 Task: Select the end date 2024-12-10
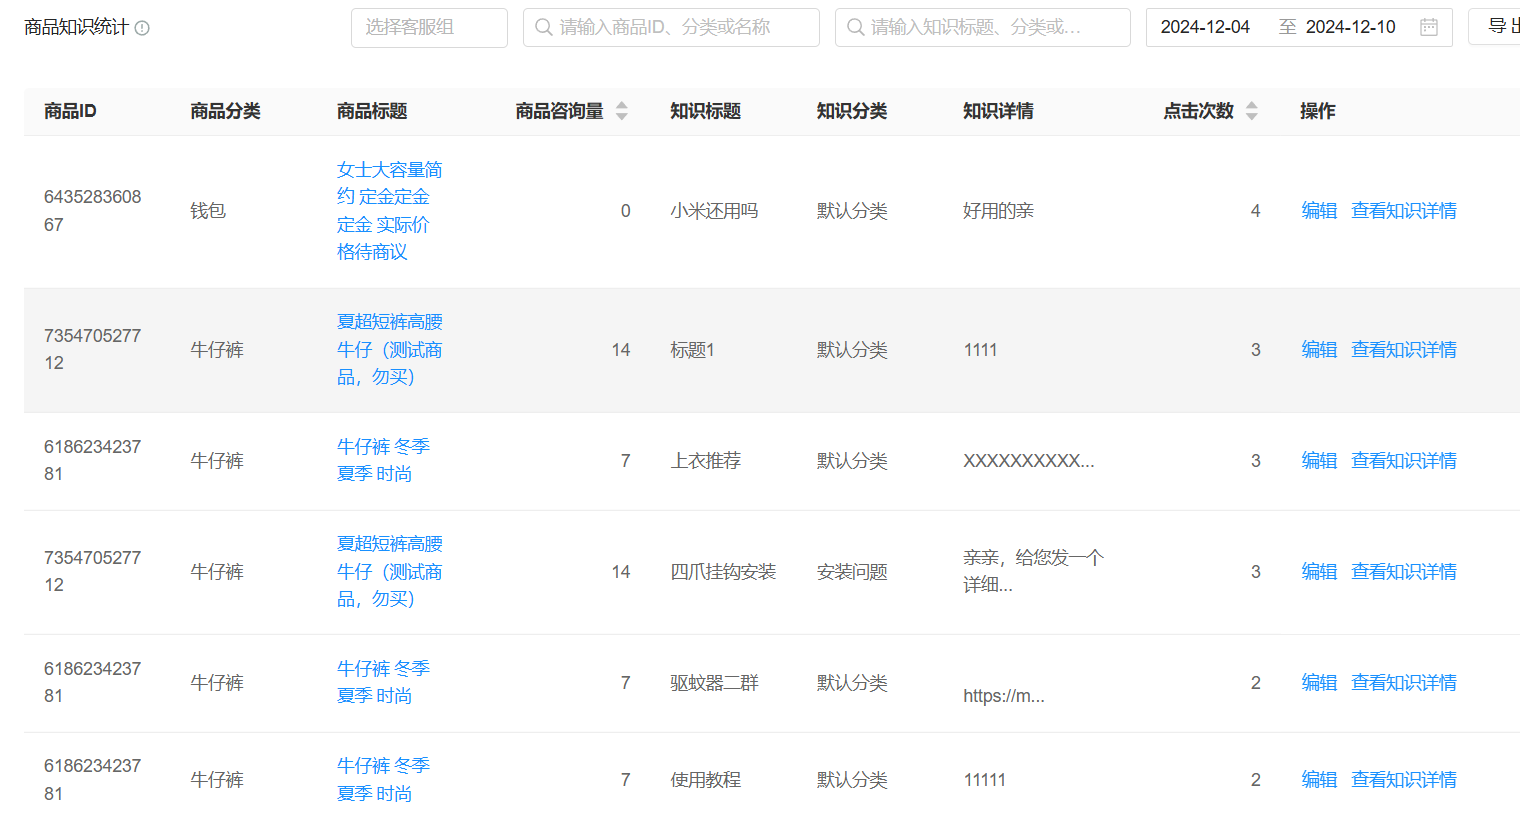[x=1350, y=27]
